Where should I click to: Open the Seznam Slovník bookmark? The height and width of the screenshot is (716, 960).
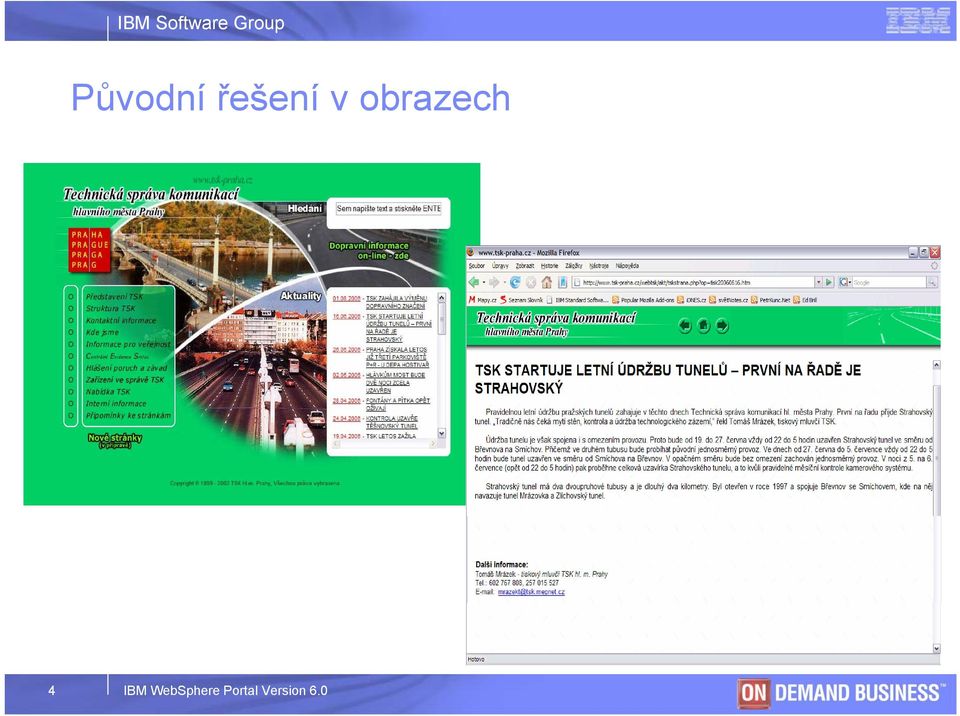pyautogui.click(x=521, y=300)
